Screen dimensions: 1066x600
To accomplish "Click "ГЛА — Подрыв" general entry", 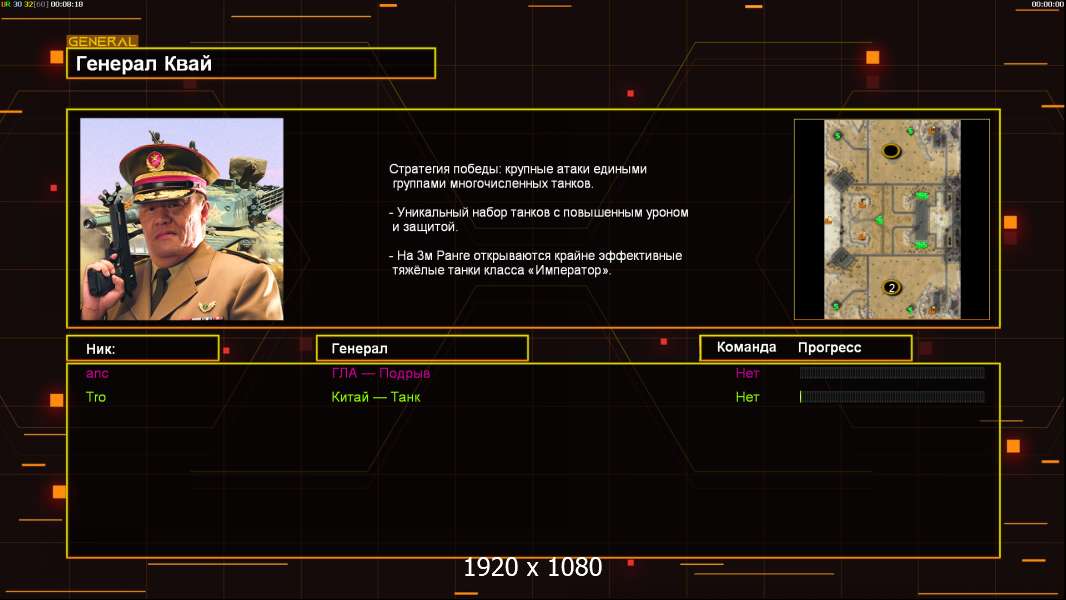I will (x=381, y=373).
